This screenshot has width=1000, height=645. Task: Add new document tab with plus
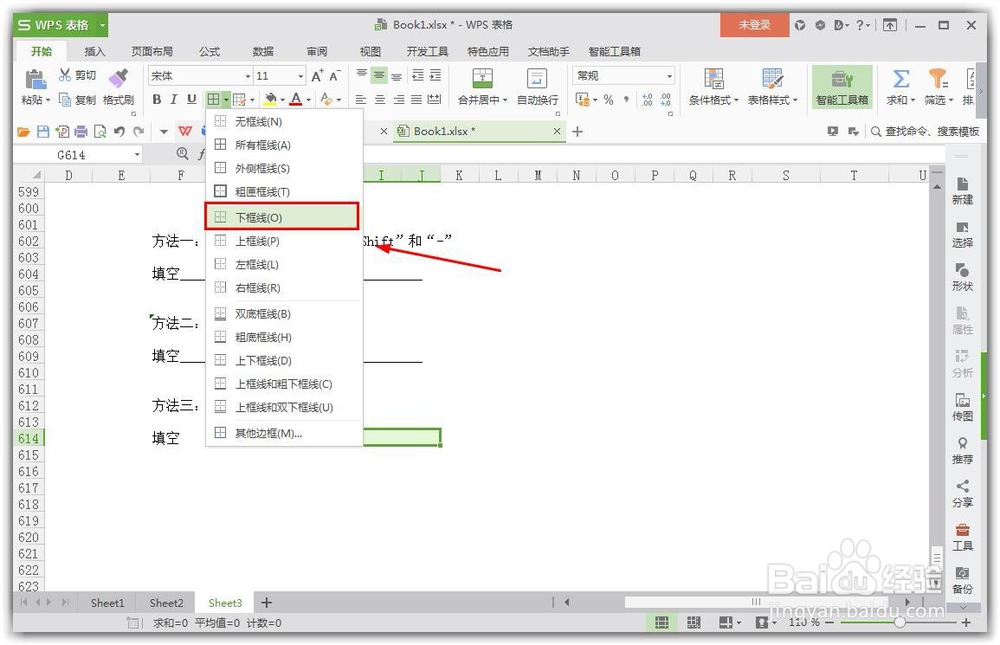(577, 131)
